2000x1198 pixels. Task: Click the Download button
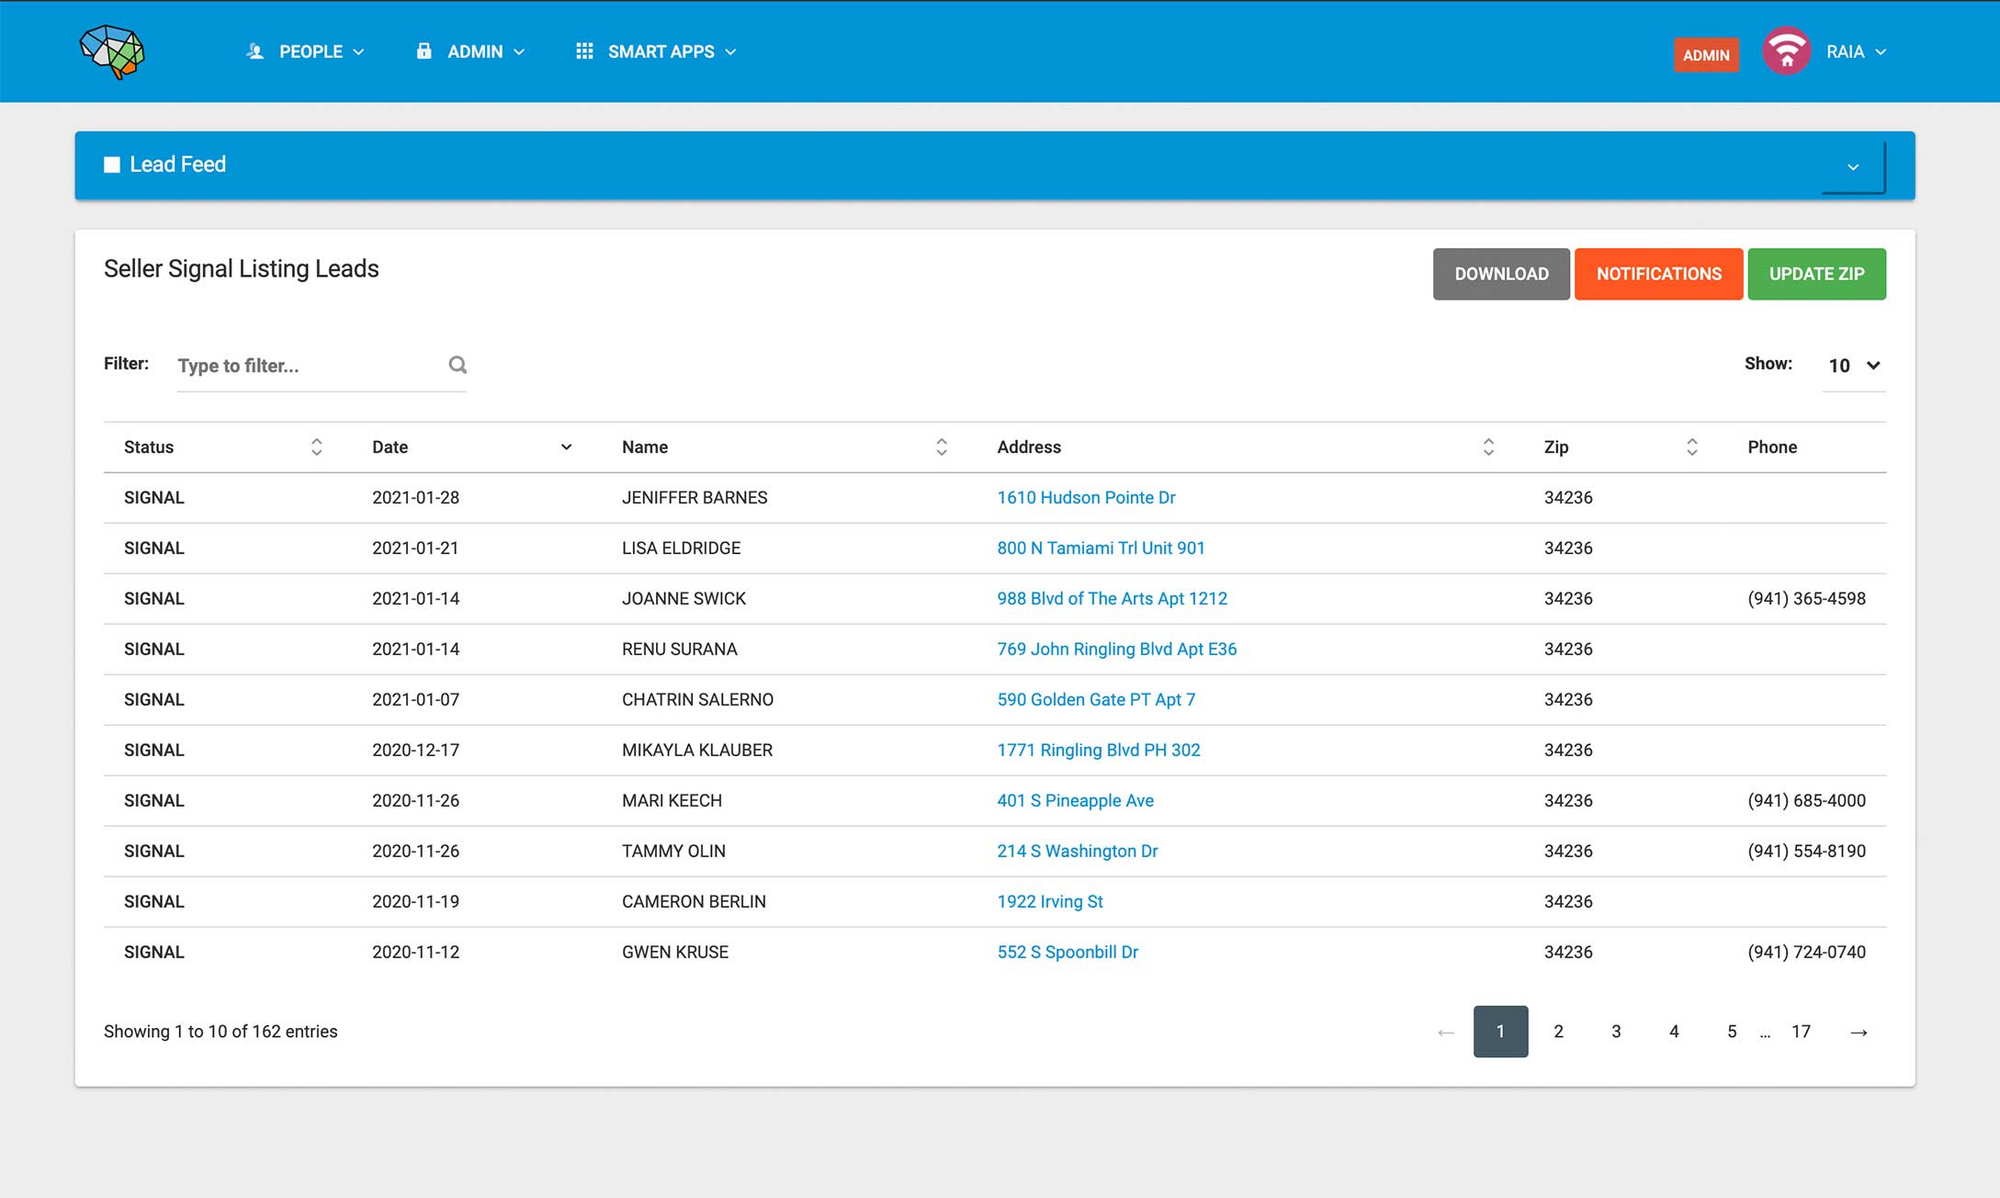pyautogui.click(x=1501, y=274)
